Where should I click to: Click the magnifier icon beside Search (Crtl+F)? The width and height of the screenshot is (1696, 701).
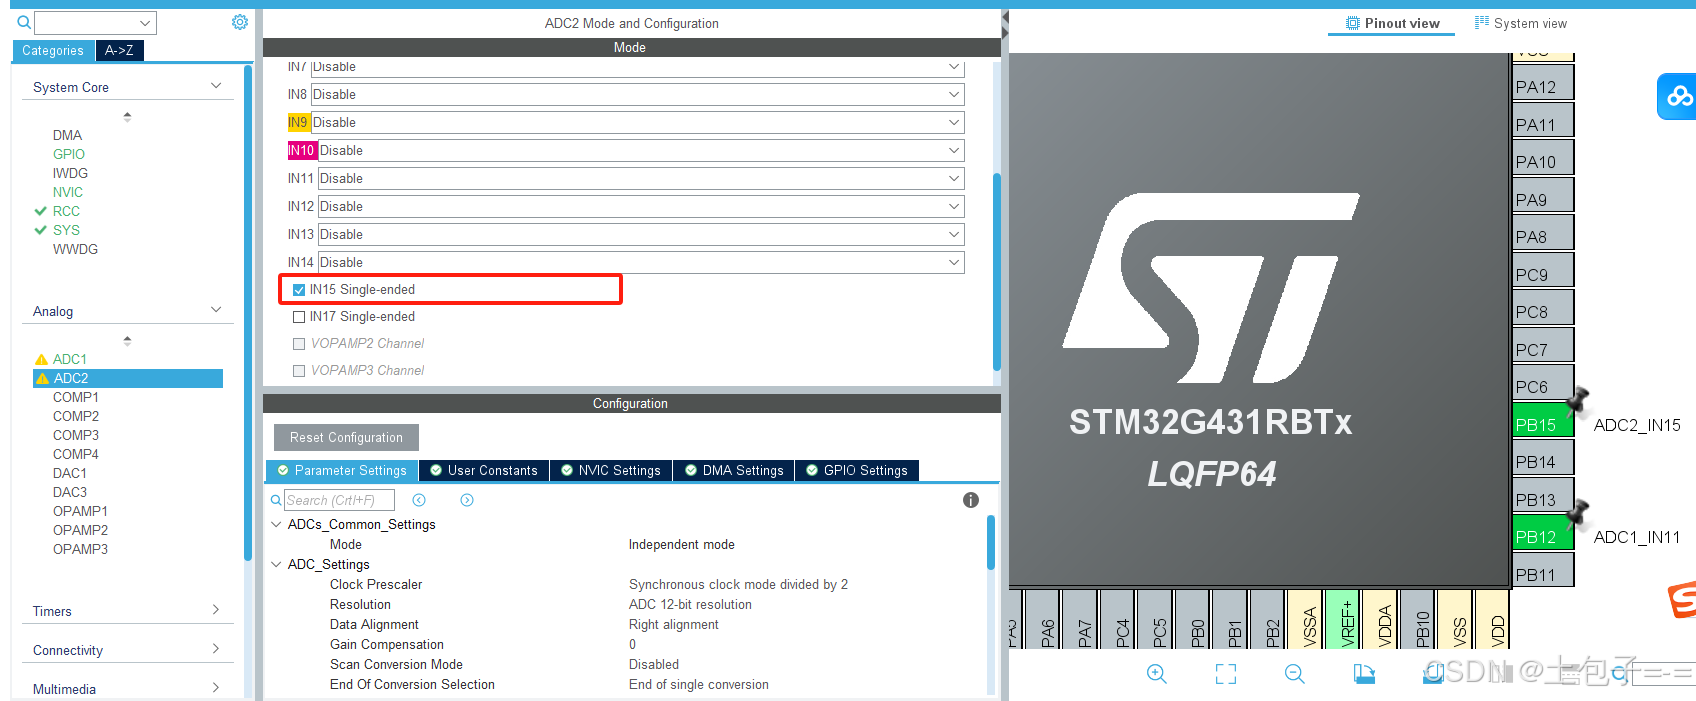pyautogui.click(x=276, y=500)
